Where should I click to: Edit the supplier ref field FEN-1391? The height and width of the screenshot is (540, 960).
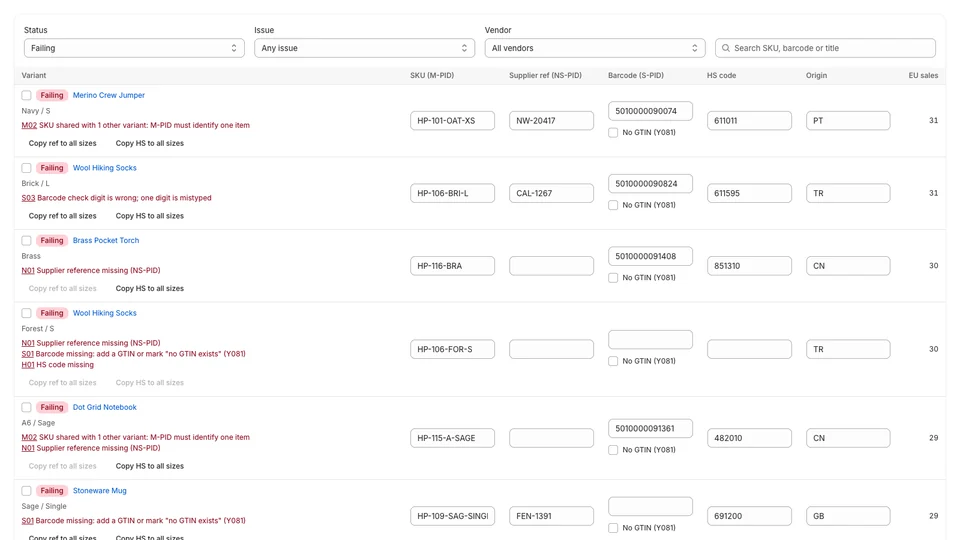[x=551, y=516]
